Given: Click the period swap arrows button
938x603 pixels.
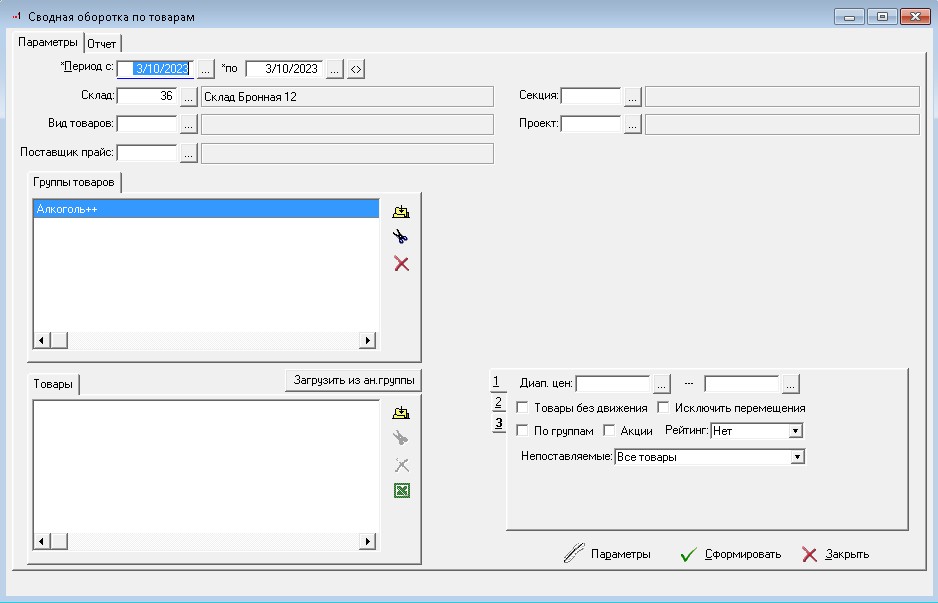Looking at the screenshot, I should [356, 69].
